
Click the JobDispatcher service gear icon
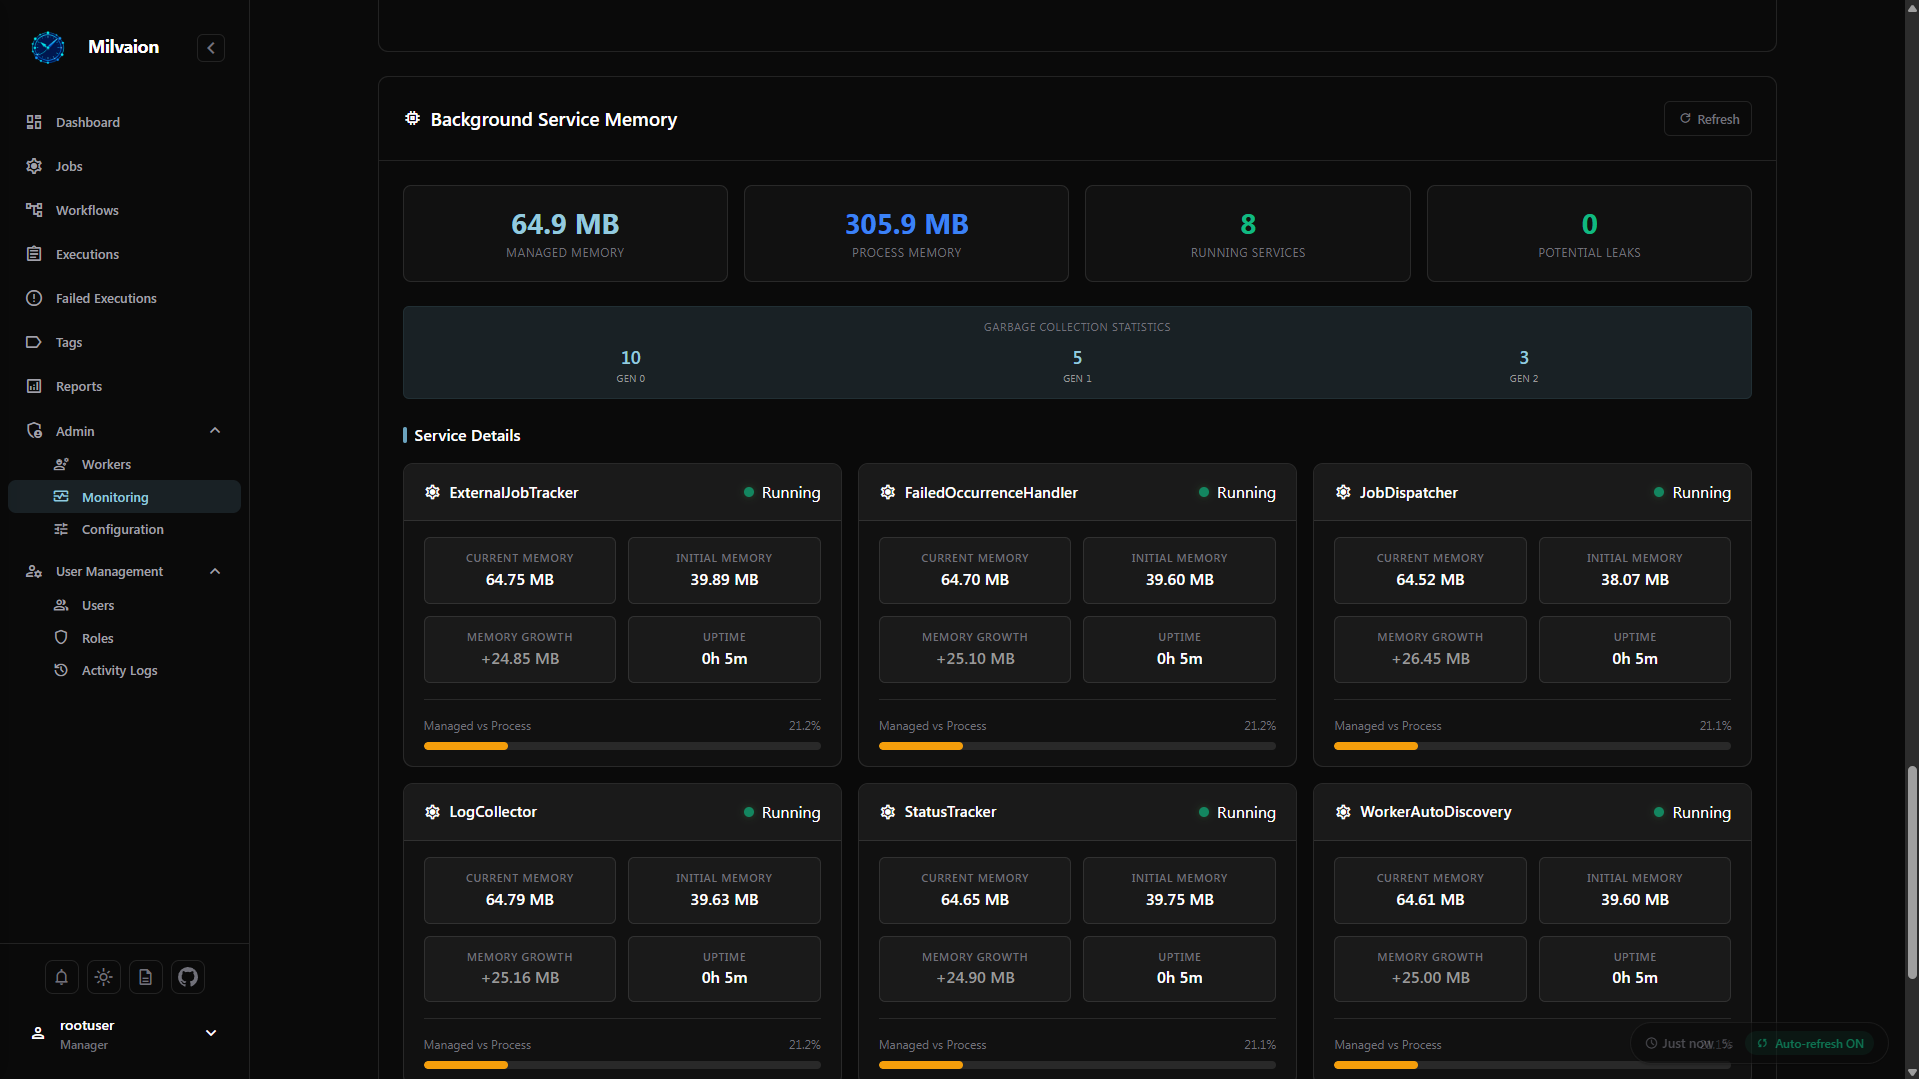pos(1343,493)
